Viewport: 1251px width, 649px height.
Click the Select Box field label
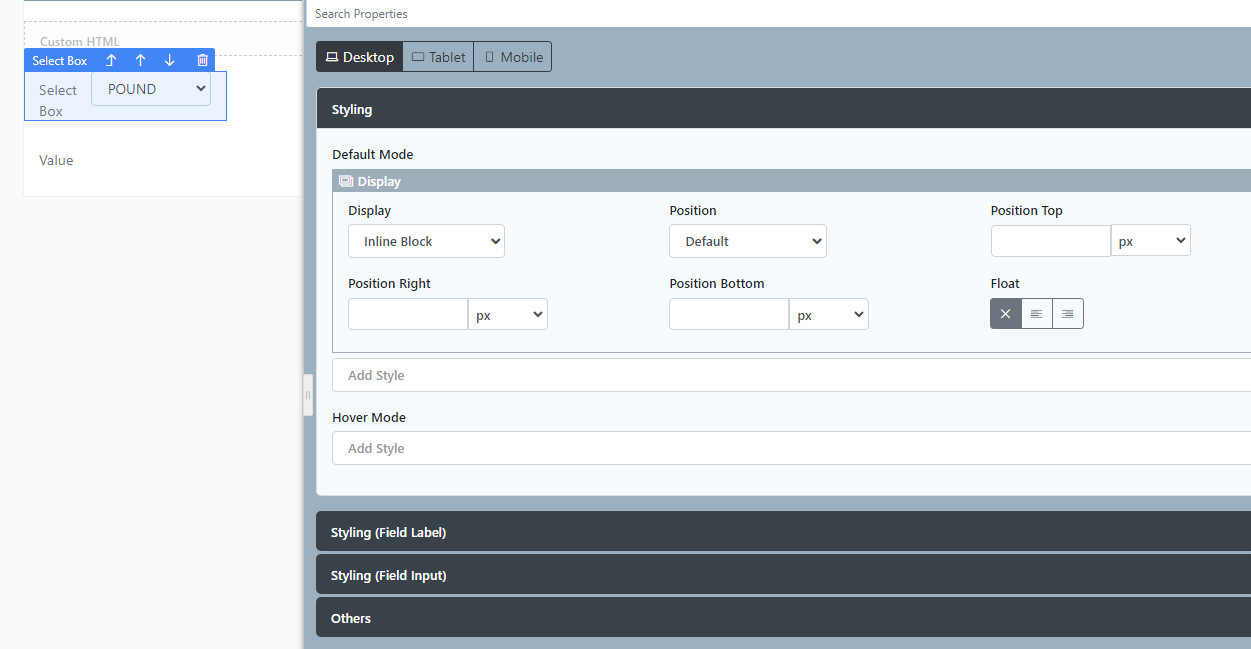(58, 100)
